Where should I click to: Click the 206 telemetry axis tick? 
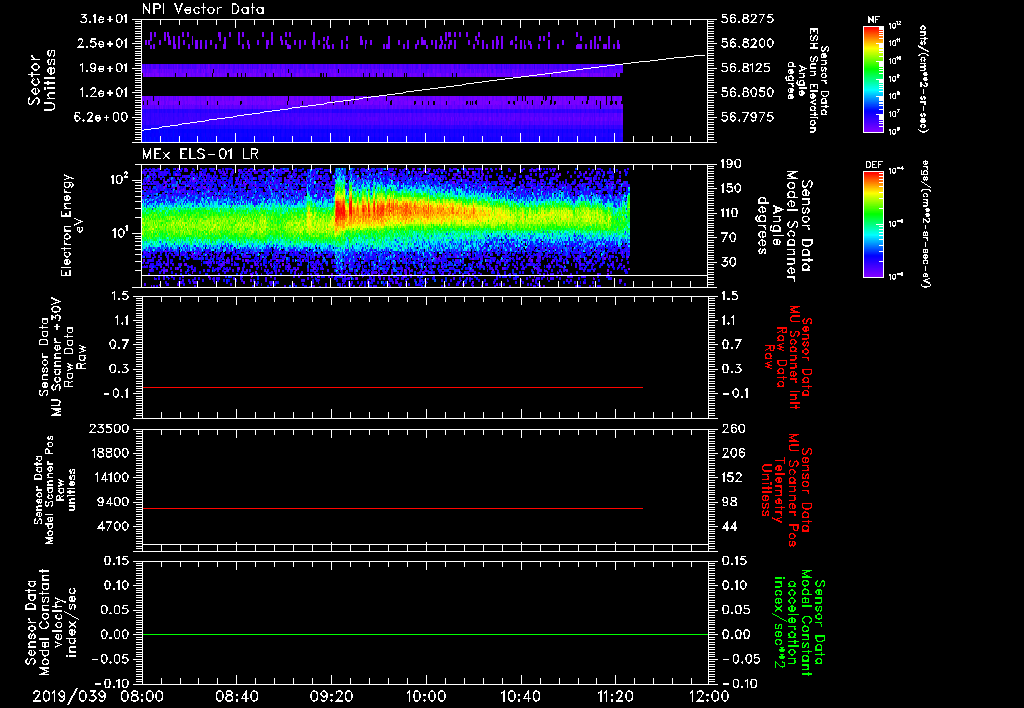(732, 453)
